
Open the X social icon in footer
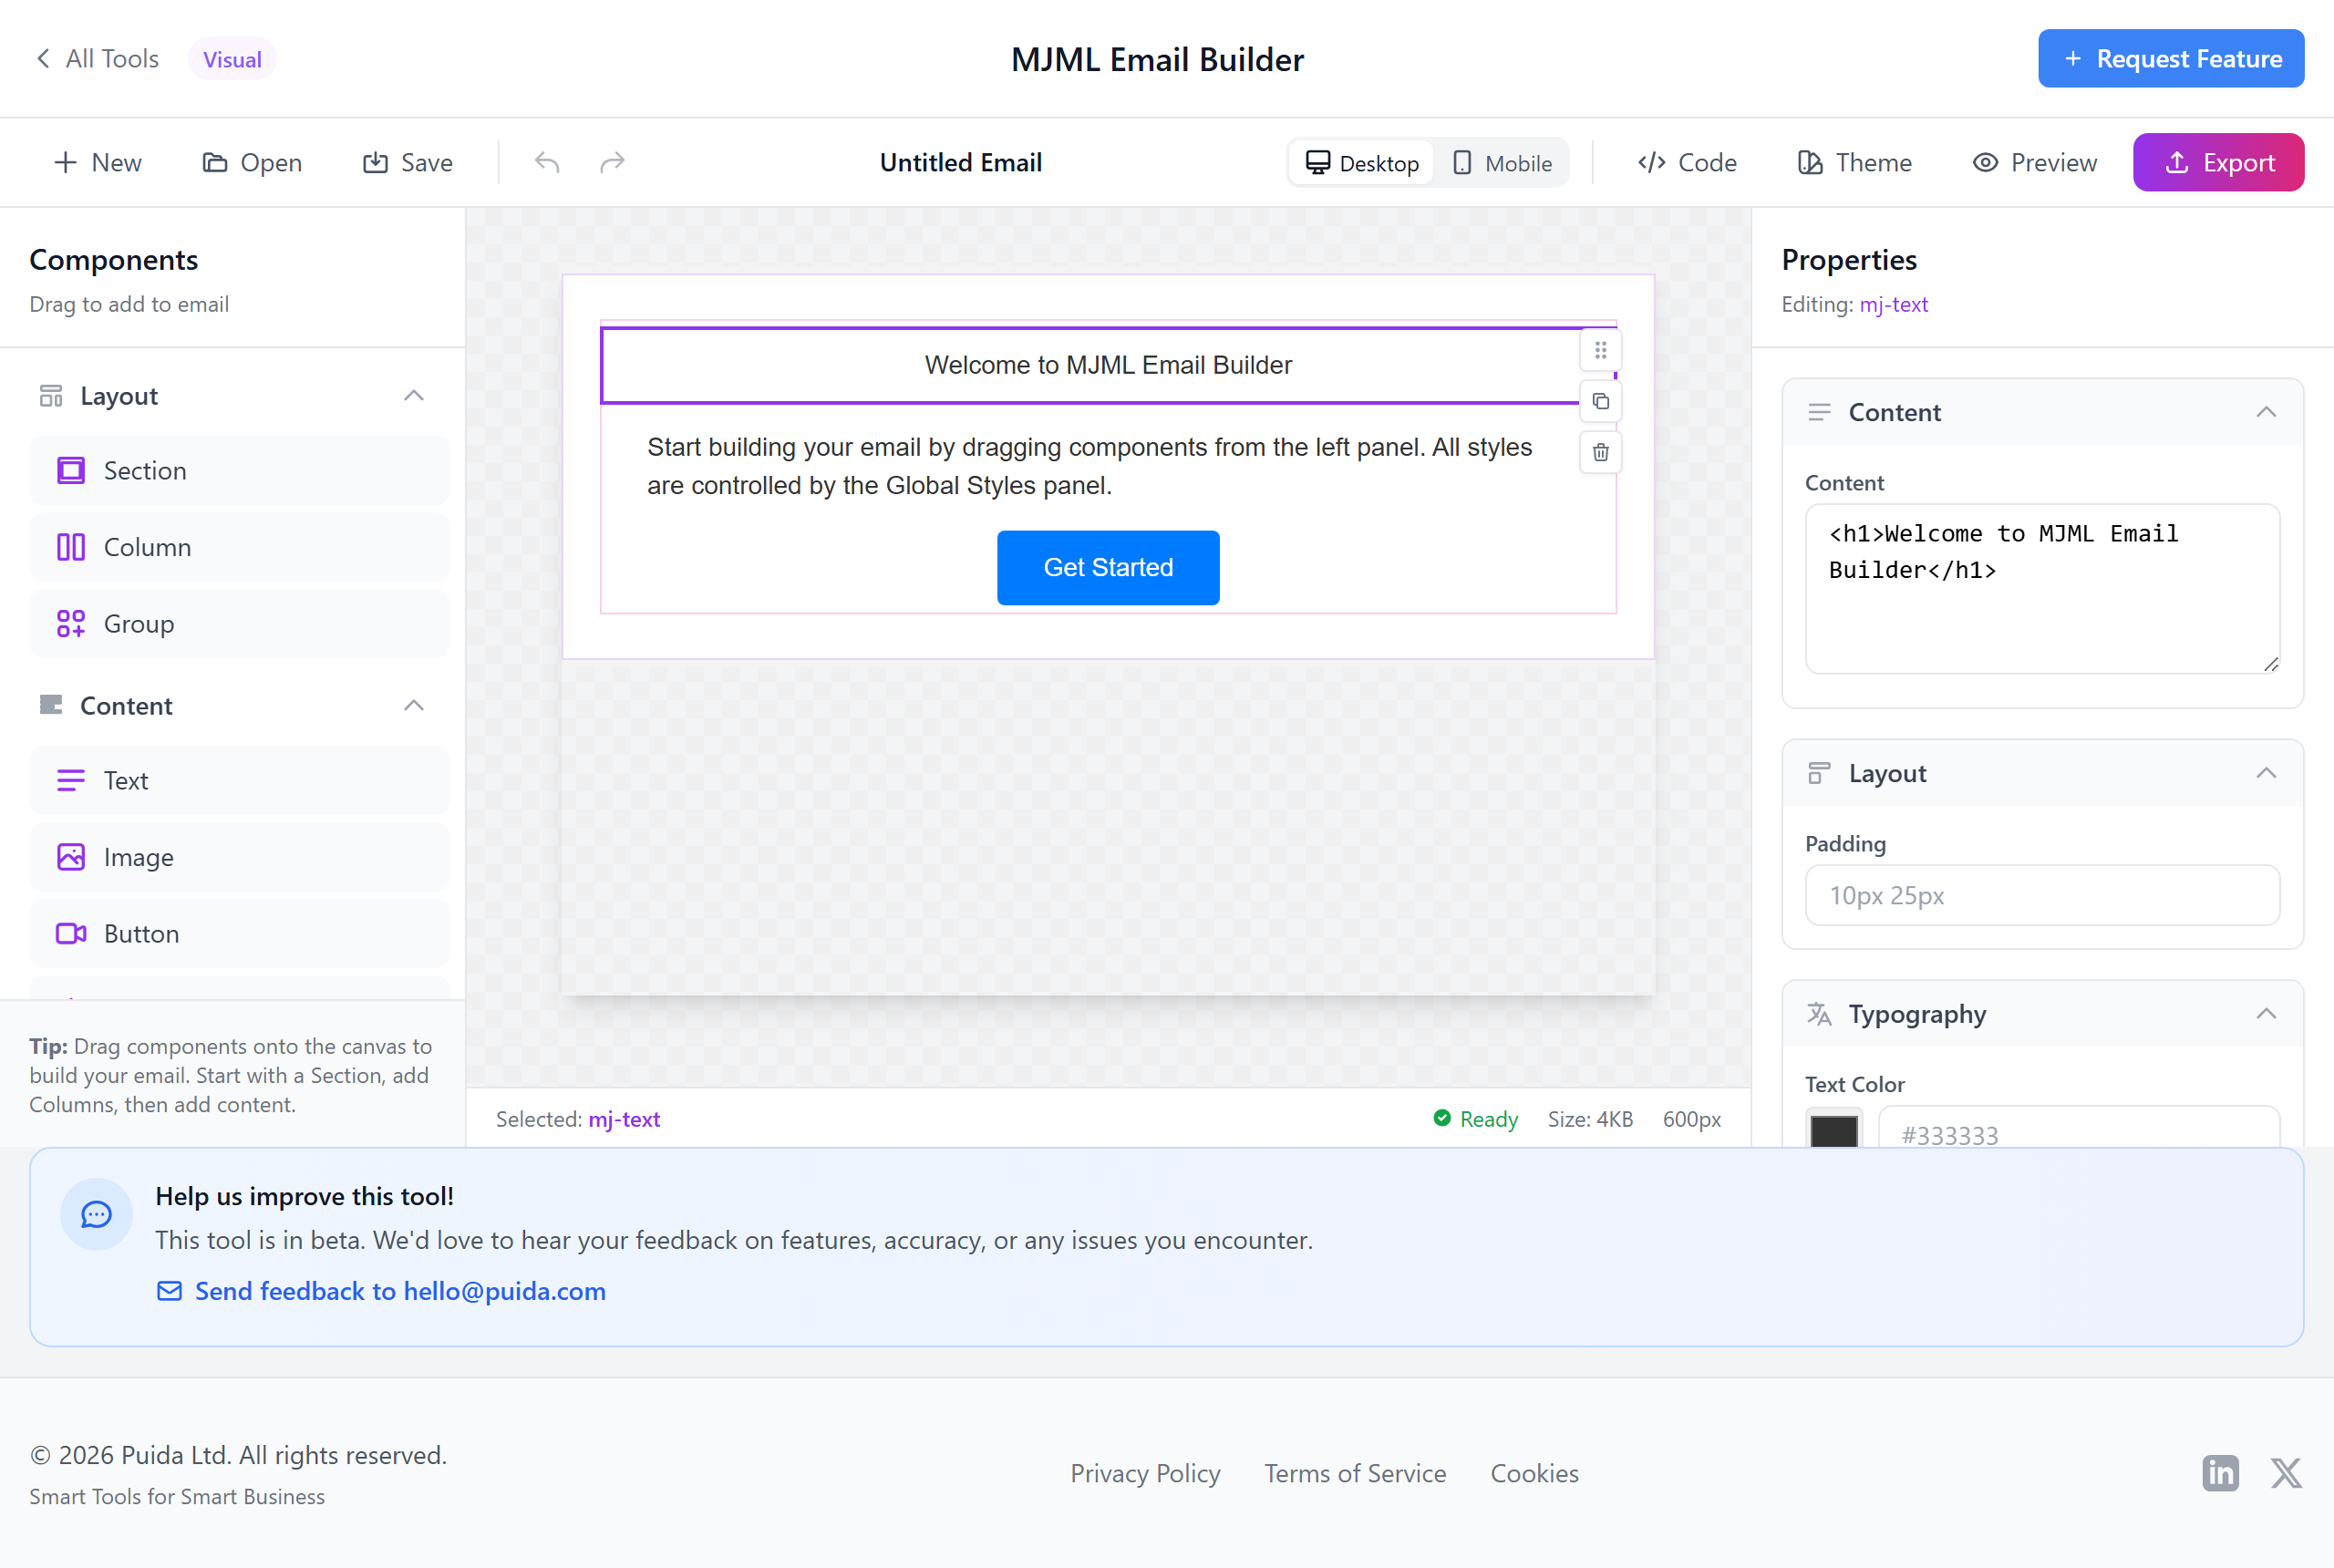tap(2286, 1473)
